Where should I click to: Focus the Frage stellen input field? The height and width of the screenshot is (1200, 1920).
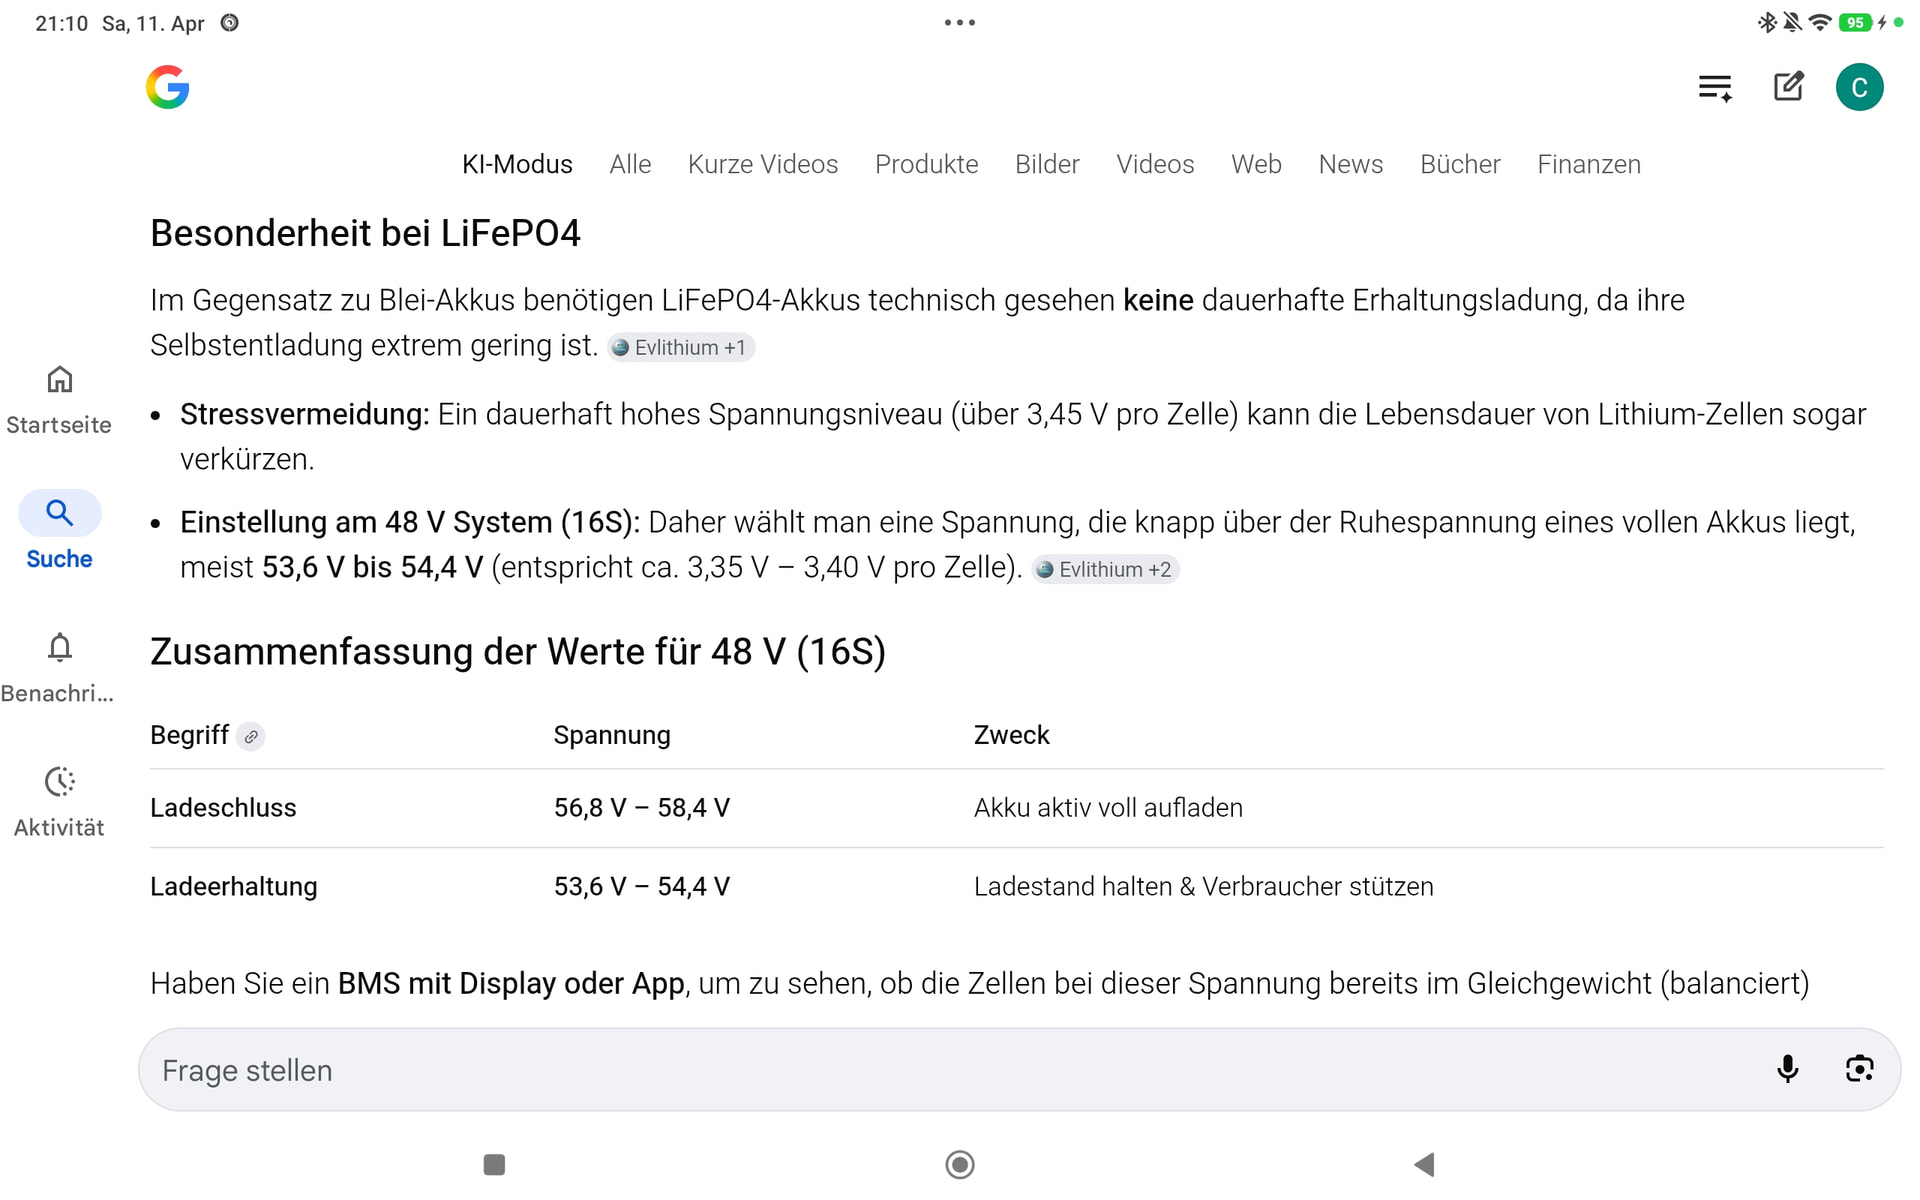[950, 1070]
